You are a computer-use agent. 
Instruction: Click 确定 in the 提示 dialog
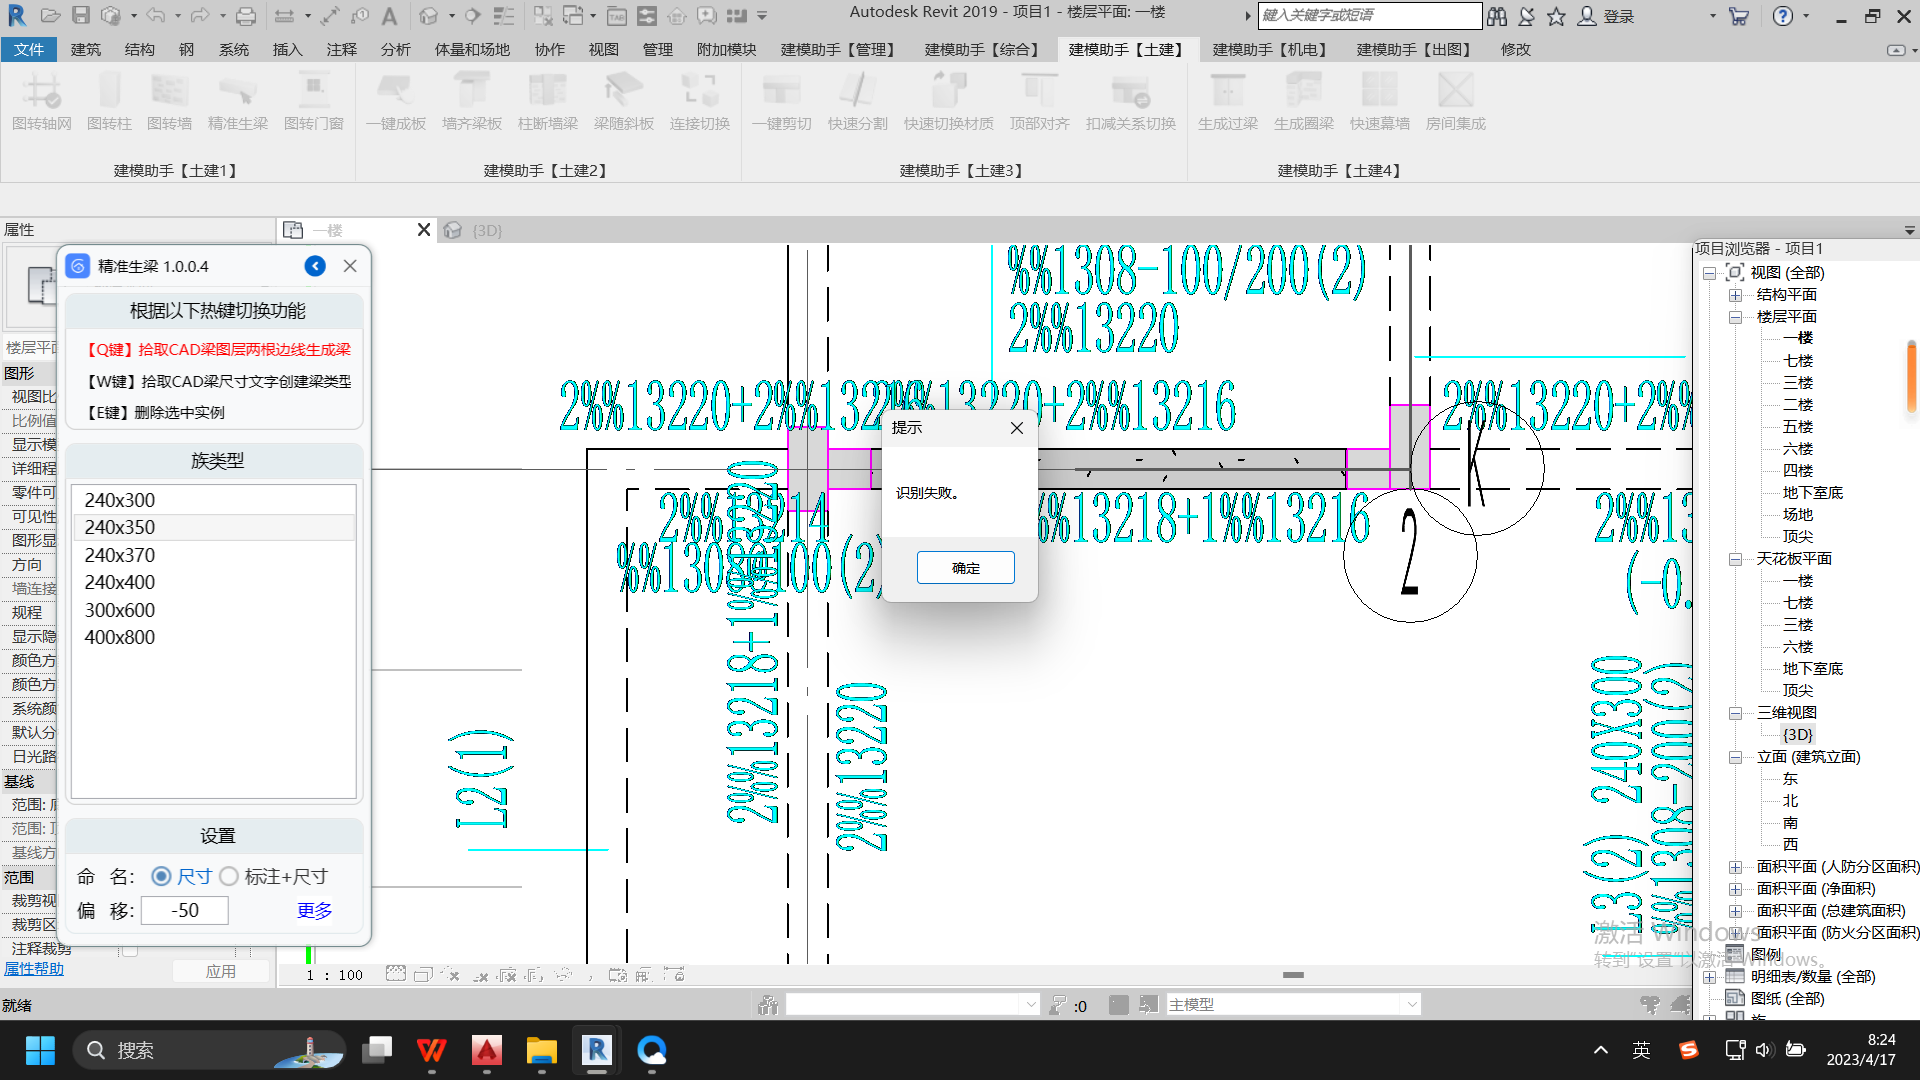pyautogui.click(x=965, y=568)
